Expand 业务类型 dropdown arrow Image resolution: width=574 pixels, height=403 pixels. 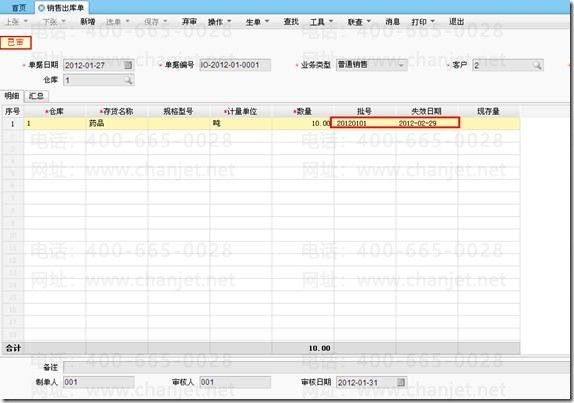[x=401, y=65]
